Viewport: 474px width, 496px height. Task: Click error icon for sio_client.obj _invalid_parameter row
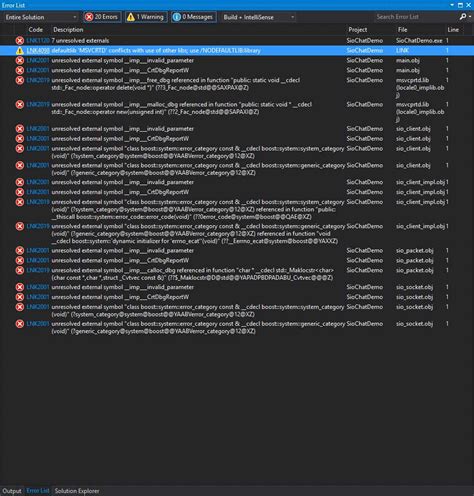tap(20, 129)
